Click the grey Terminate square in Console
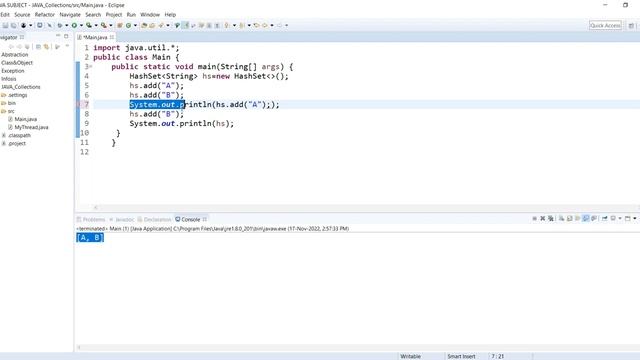 [534, 219]
